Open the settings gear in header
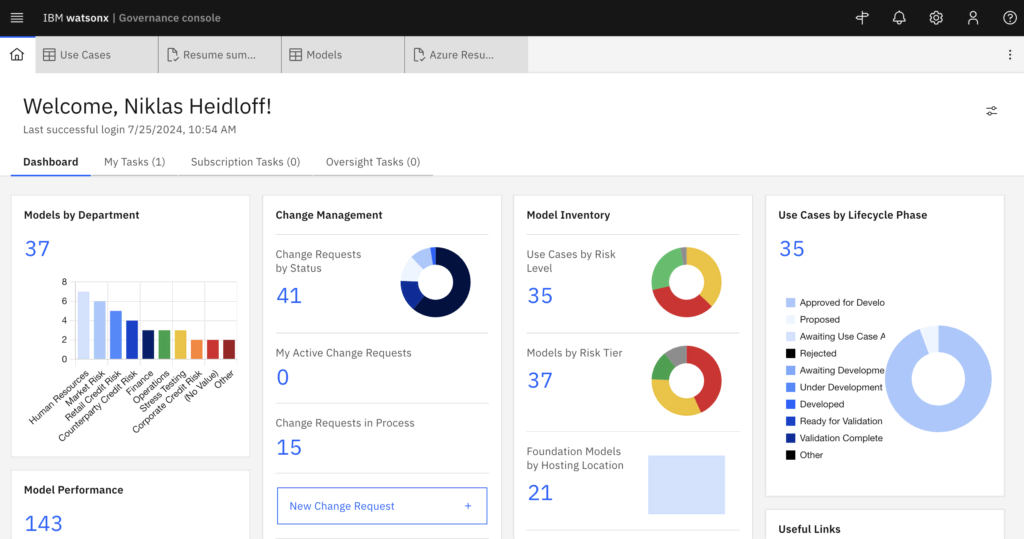This screenshot has width=1024, height=539. pyautogui.click(x=936, y=18)
